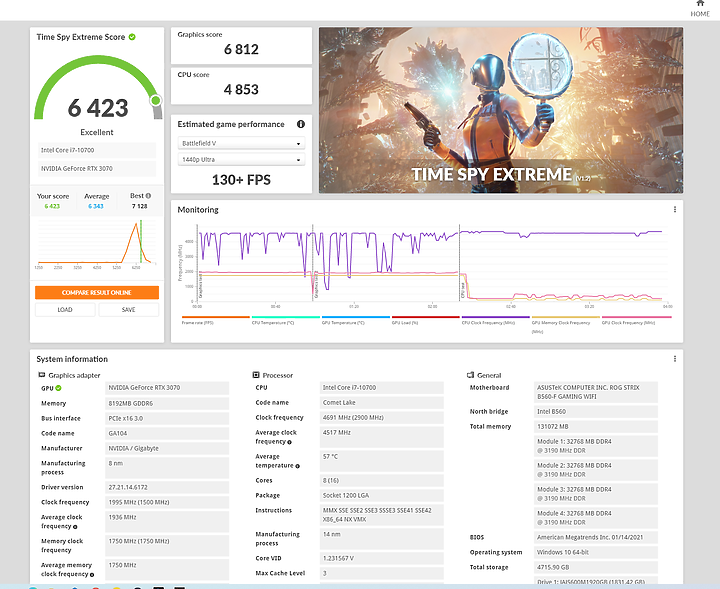Click the Graphics score value 6 812
The width and height of the screenshot is (720, 589).
(241, 49)
